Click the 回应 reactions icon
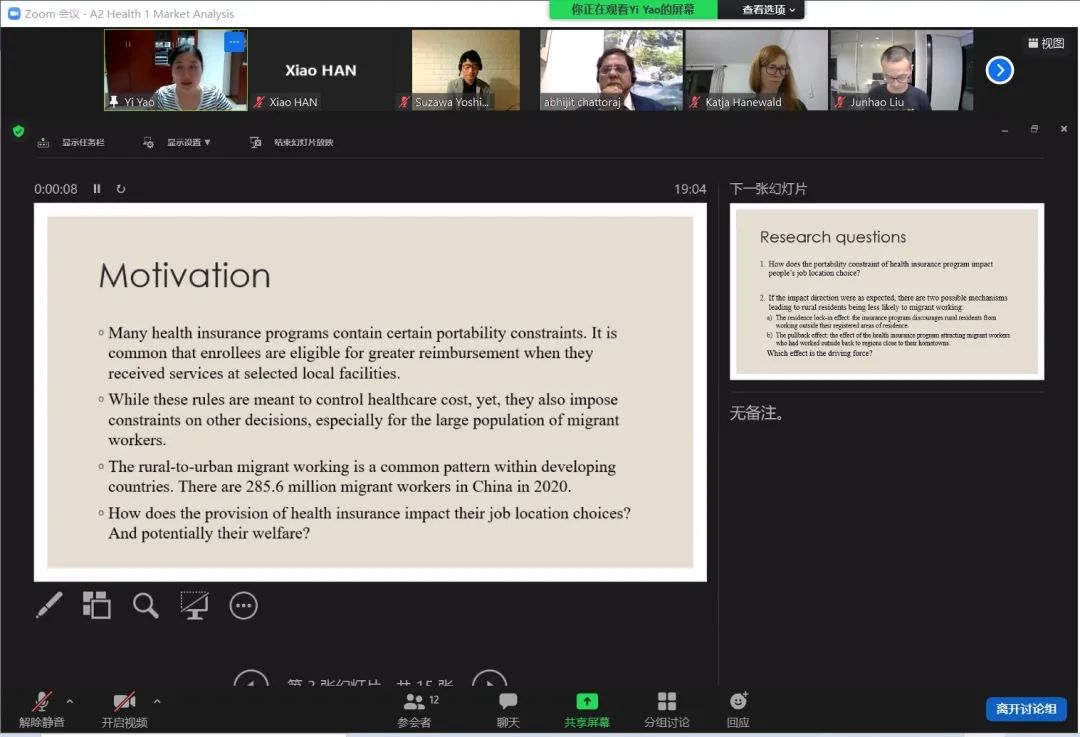The width and height of the screenshot is (1080, 737). pyautogui.click(x=738, y=709)
